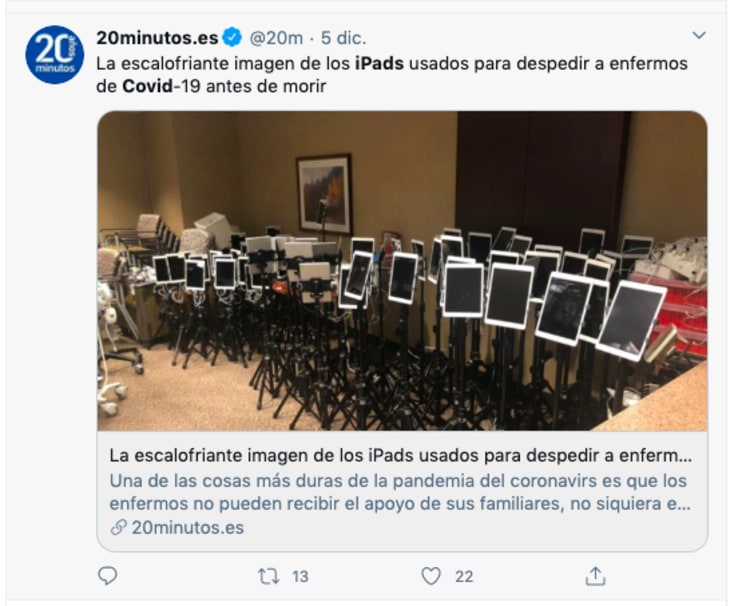Image resolution: width=750 pixels, height=606 pixels.
Task: Click the bold Covid keyword in tweet
Action: (x=147, y=87)
